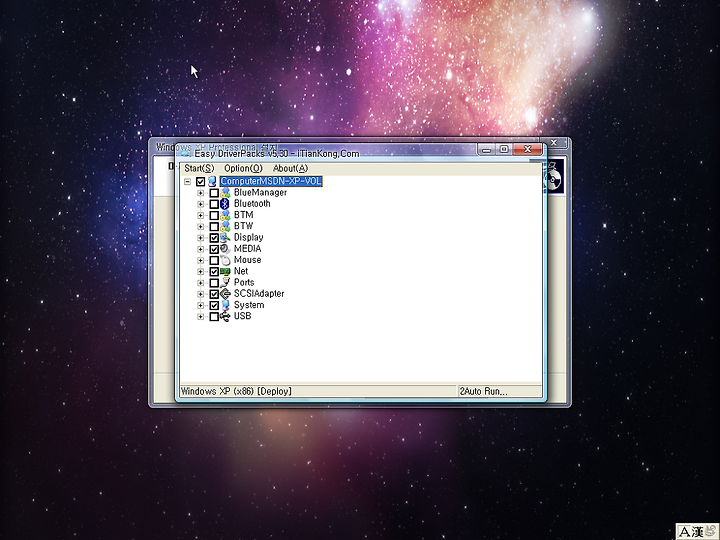Expand the SCSIAdapter node
720x540 pixels.
(x=201, y=294)
